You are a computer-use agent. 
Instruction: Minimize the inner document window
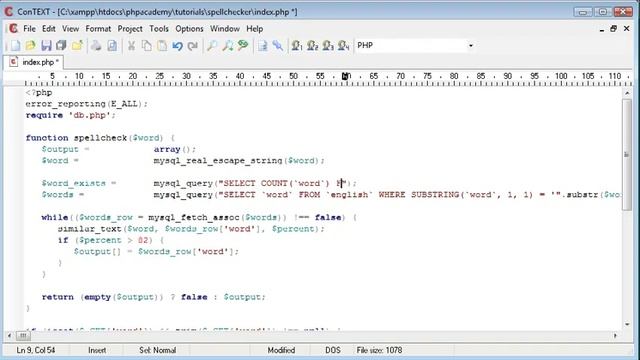point(602,29)
